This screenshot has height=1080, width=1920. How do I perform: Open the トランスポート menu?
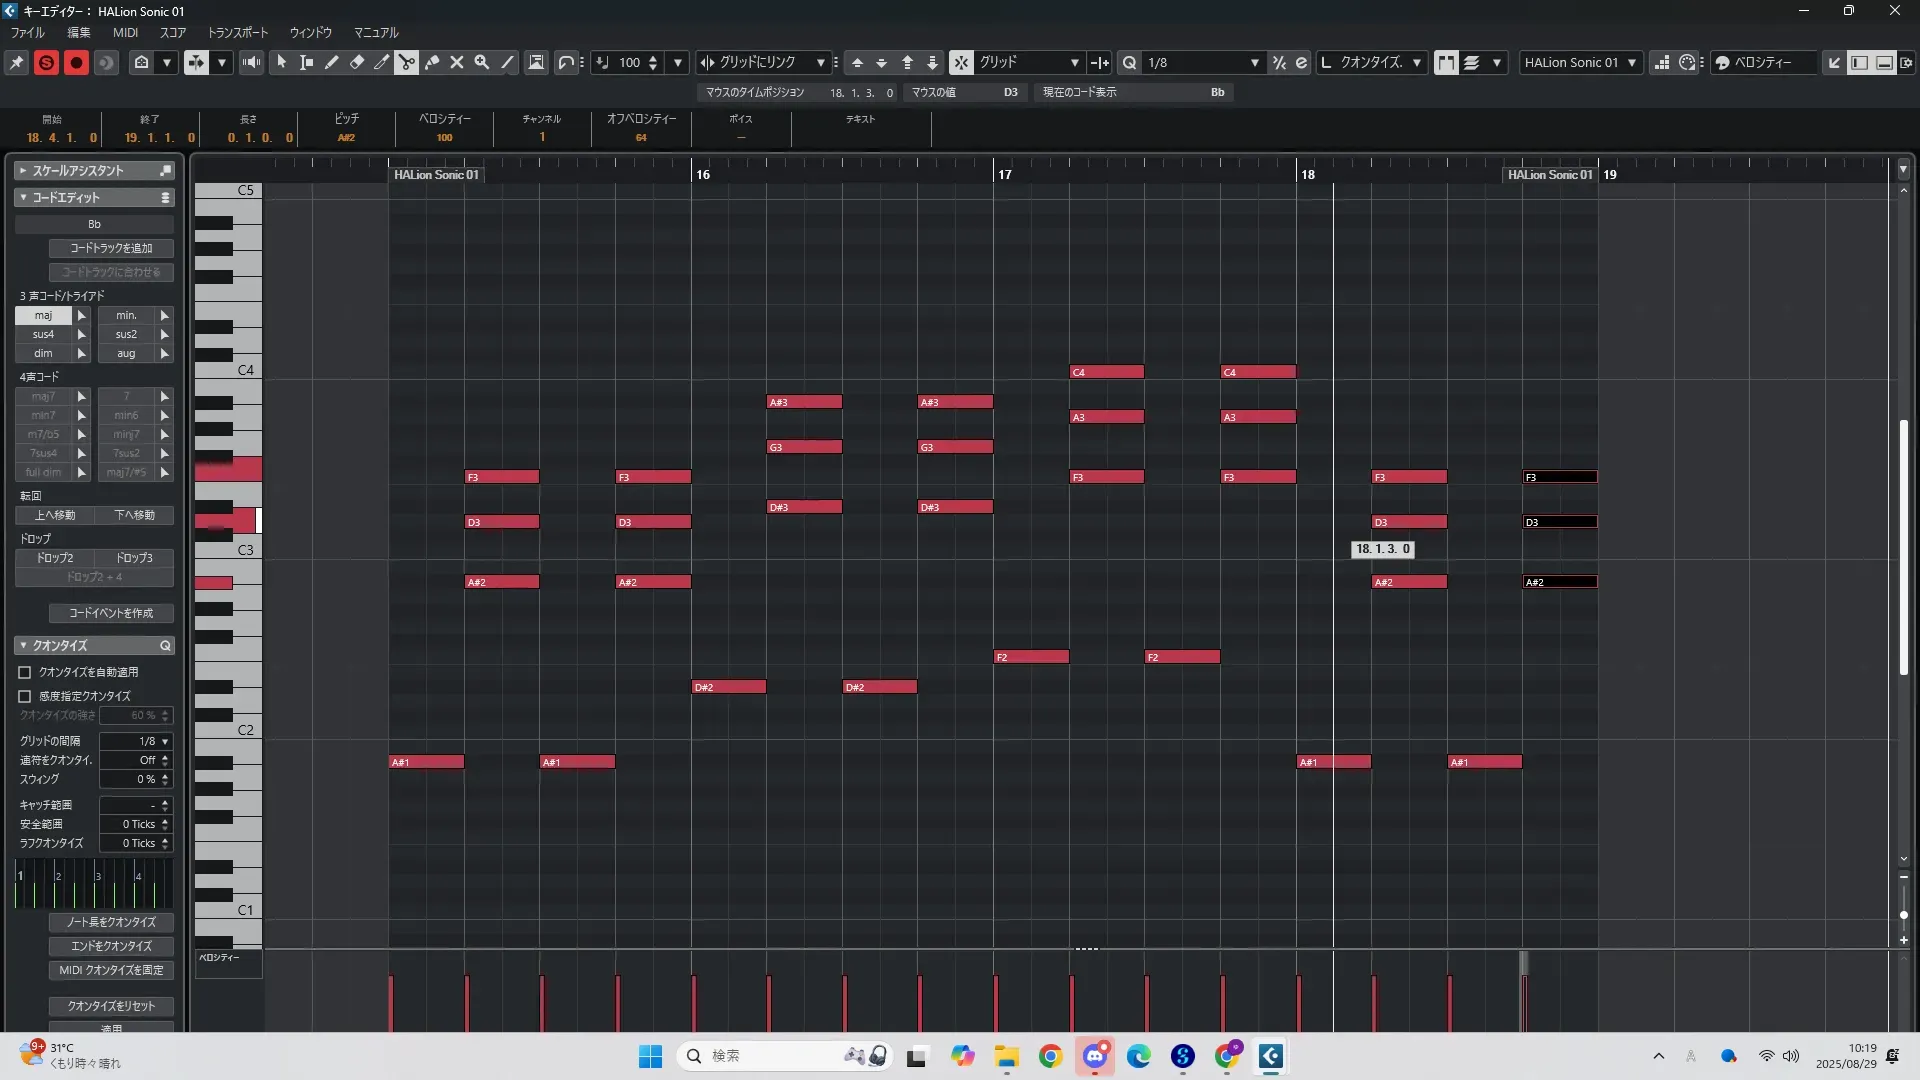point(237,33)
